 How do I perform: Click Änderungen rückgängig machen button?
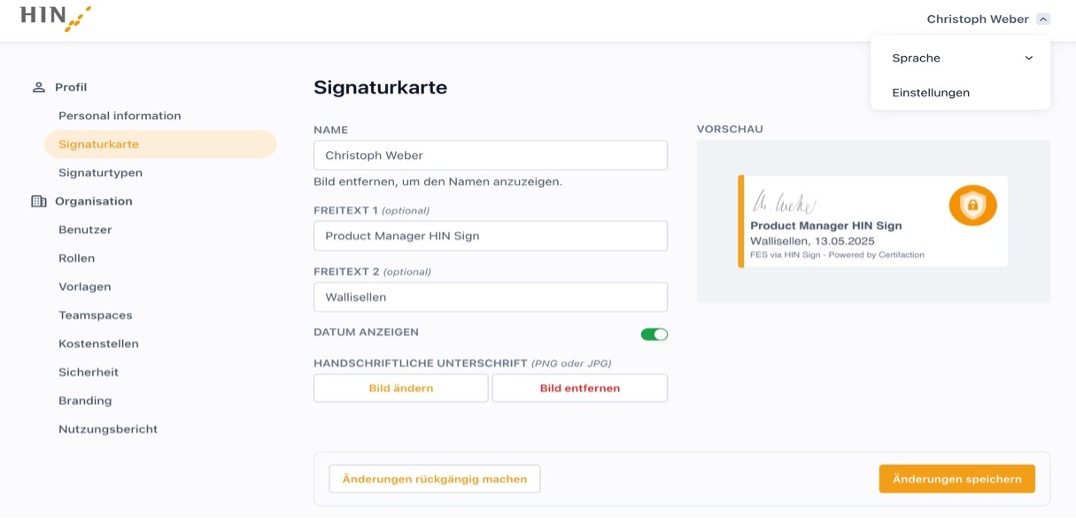click(434, 479)
